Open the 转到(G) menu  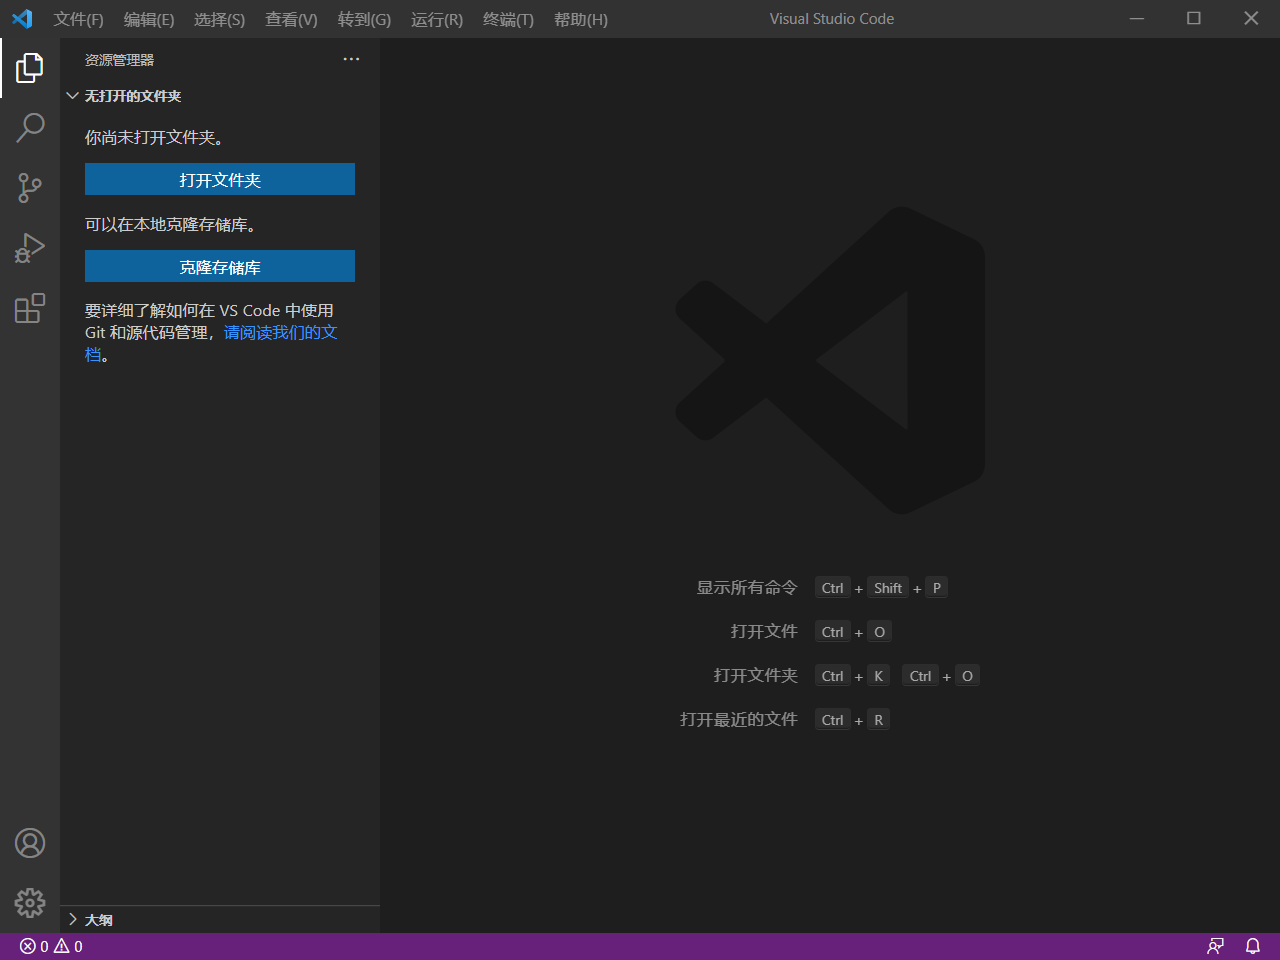point(364,19)
